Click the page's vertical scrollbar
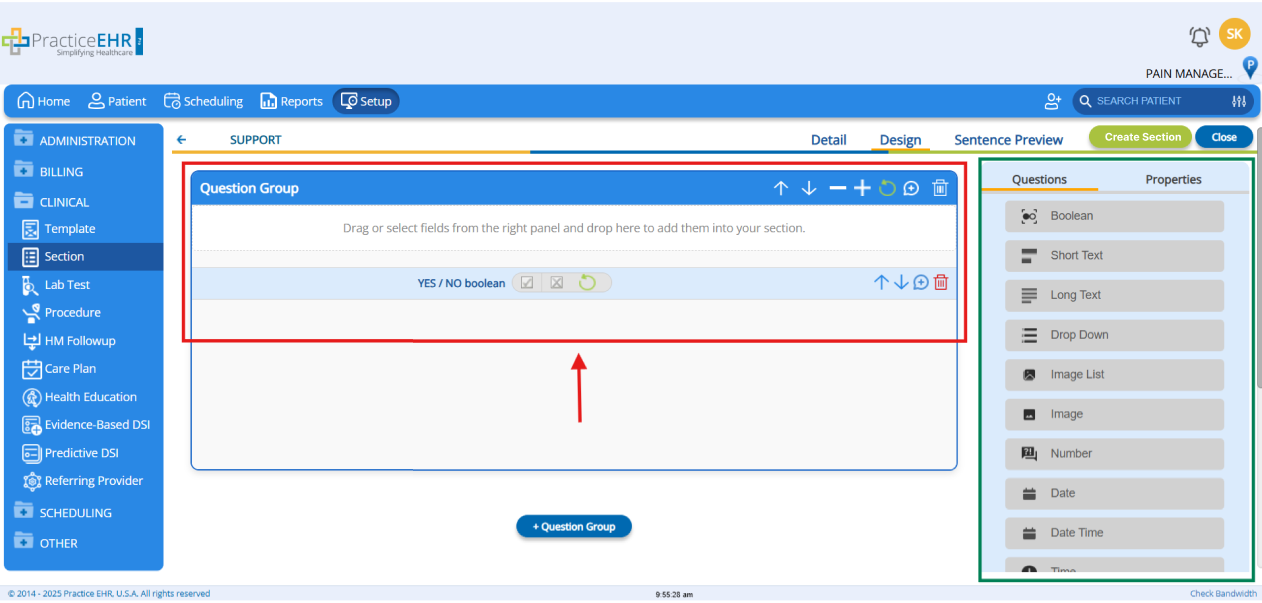This screenshot has width=1262, height=603. point(1257,260)
